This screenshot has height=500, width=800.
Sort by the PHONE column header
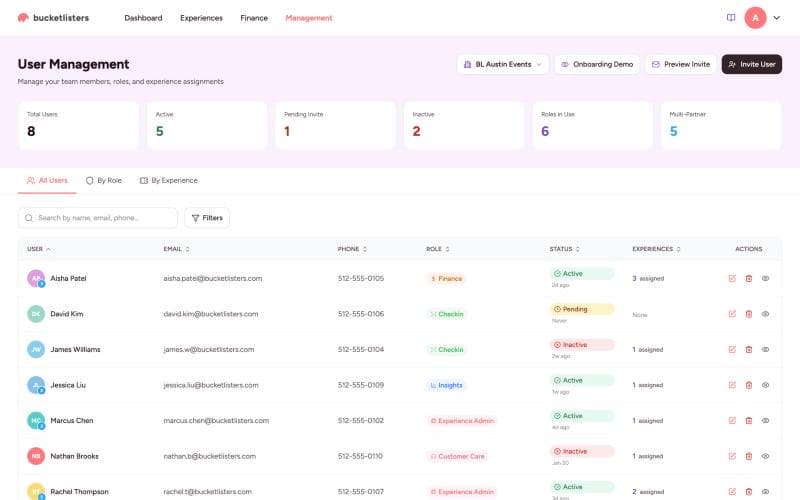(x=352, y=249)
